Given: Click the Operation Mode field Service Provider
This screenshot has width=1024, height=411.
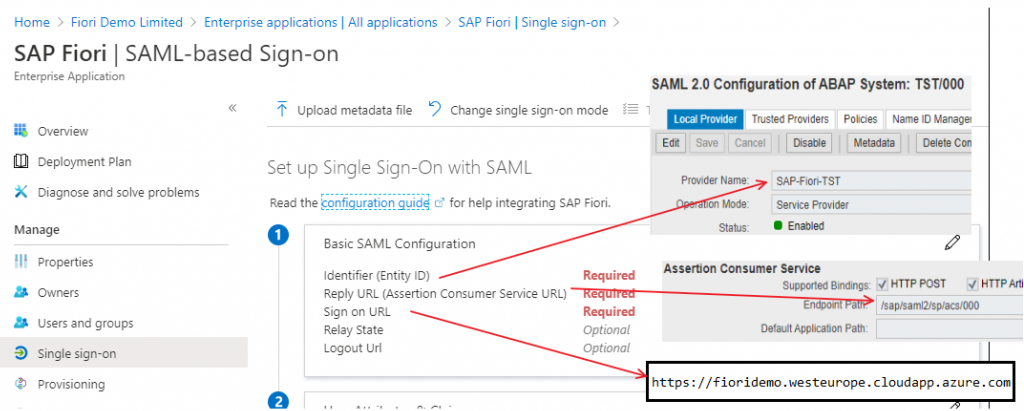Looking at the screenshot, I should (x=871, y=205).
